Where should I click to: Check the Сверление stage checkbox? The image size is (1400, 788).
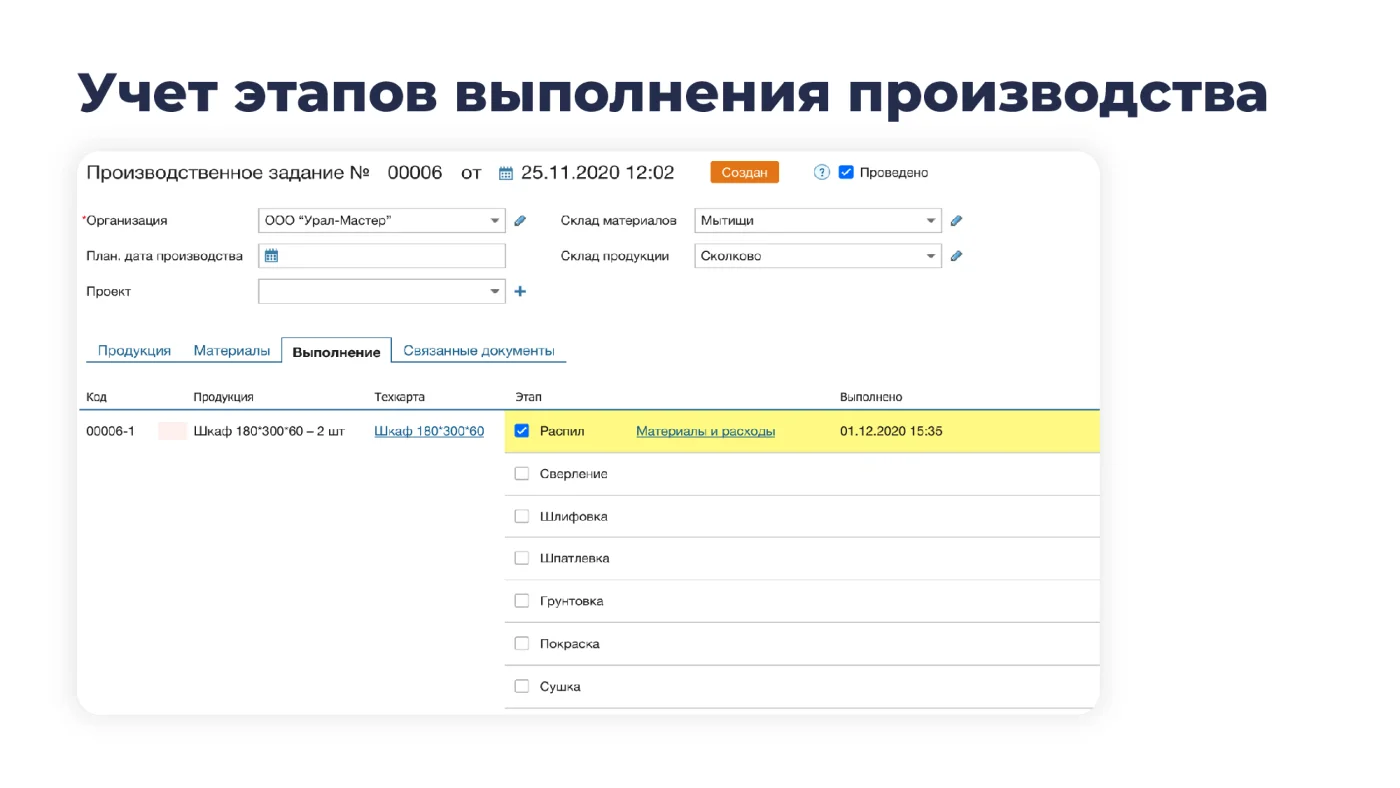pos(521,474)
